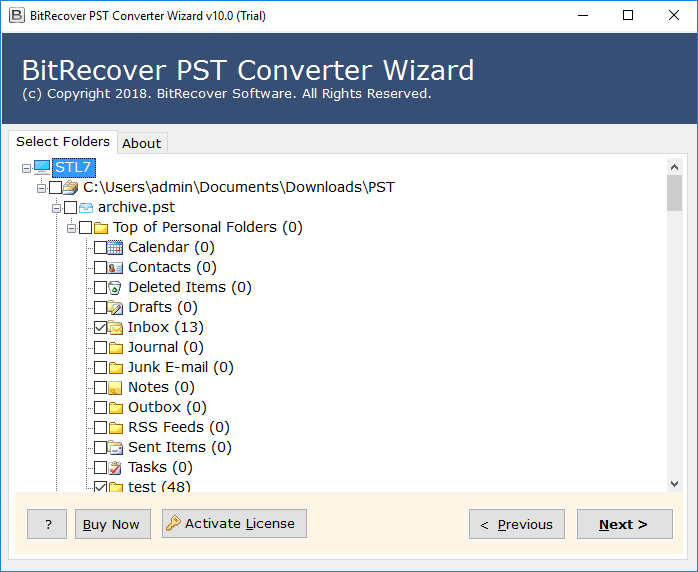This screenshot has width=698, height=572.
Task: Click the archive.pst file icon
Action: pyautogui.click(x=85, y=207)
